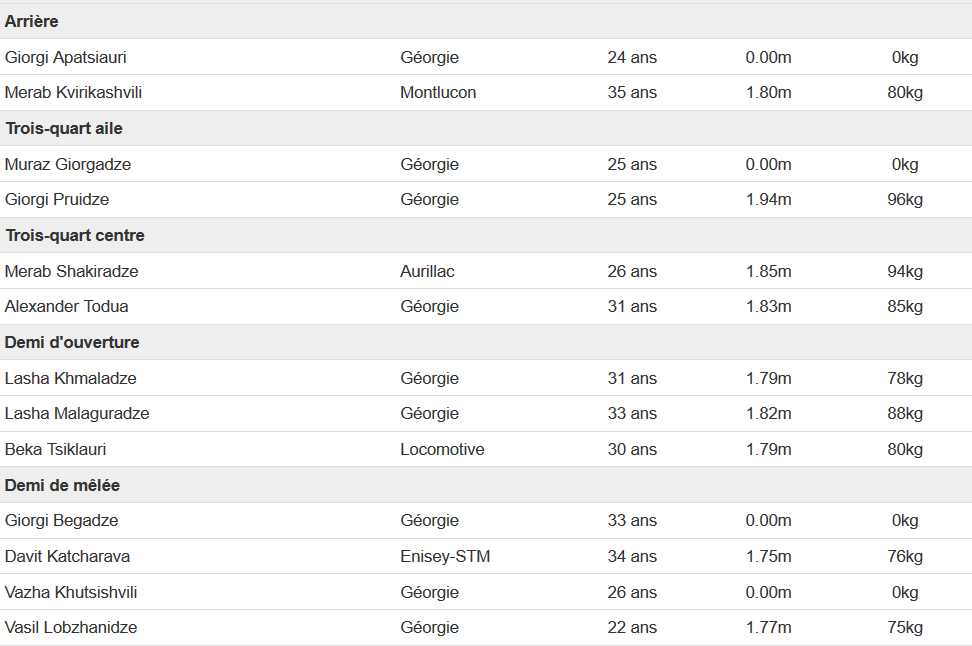The width and height of the screenshot is (972, 646).
Task: Open Giorgi Begadze player row
Action: [486, 521]
